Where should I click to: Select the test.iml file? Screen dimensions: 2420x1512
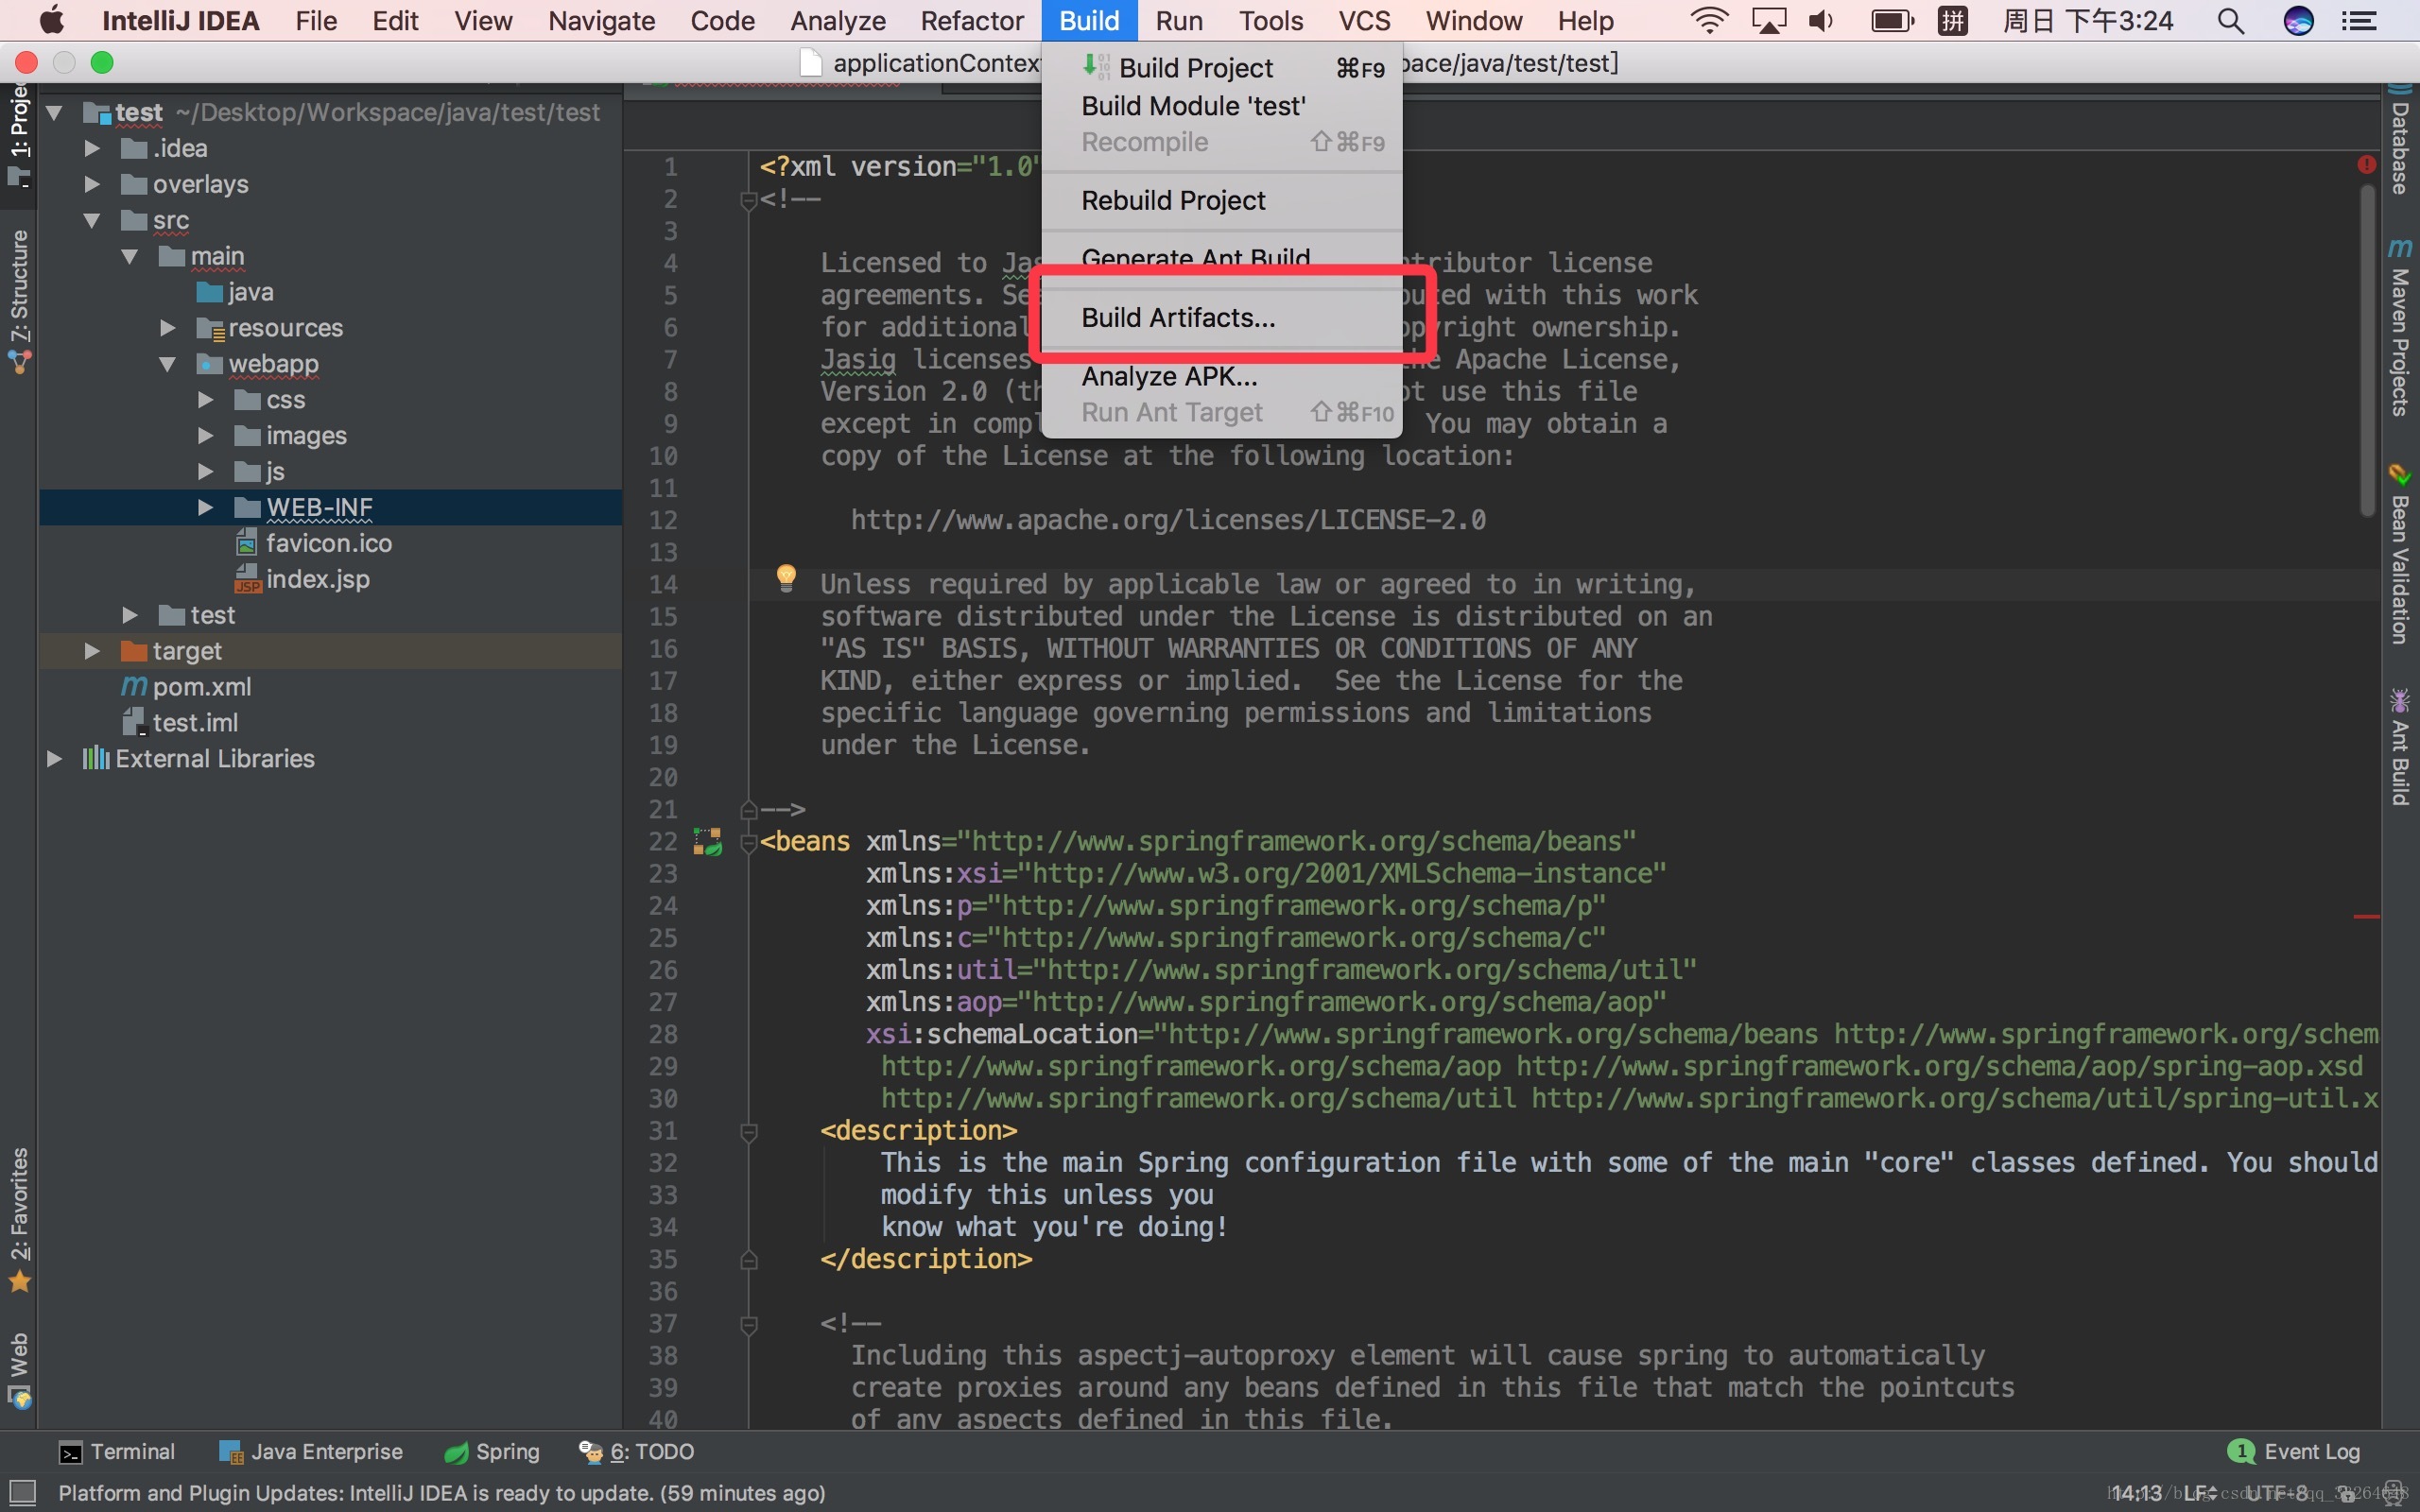[180, 722]
